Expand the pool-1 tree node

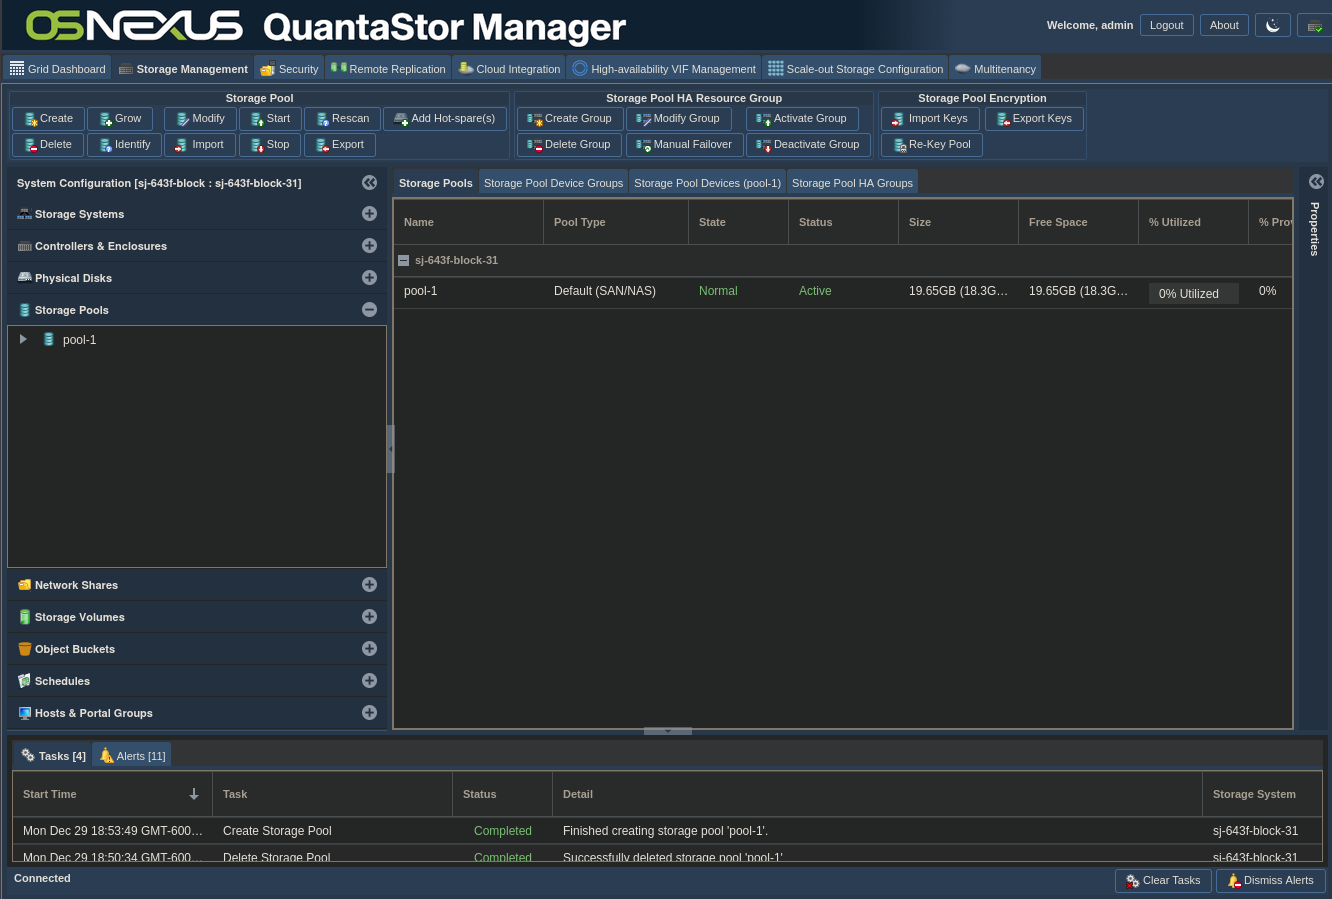click(23, 340)
